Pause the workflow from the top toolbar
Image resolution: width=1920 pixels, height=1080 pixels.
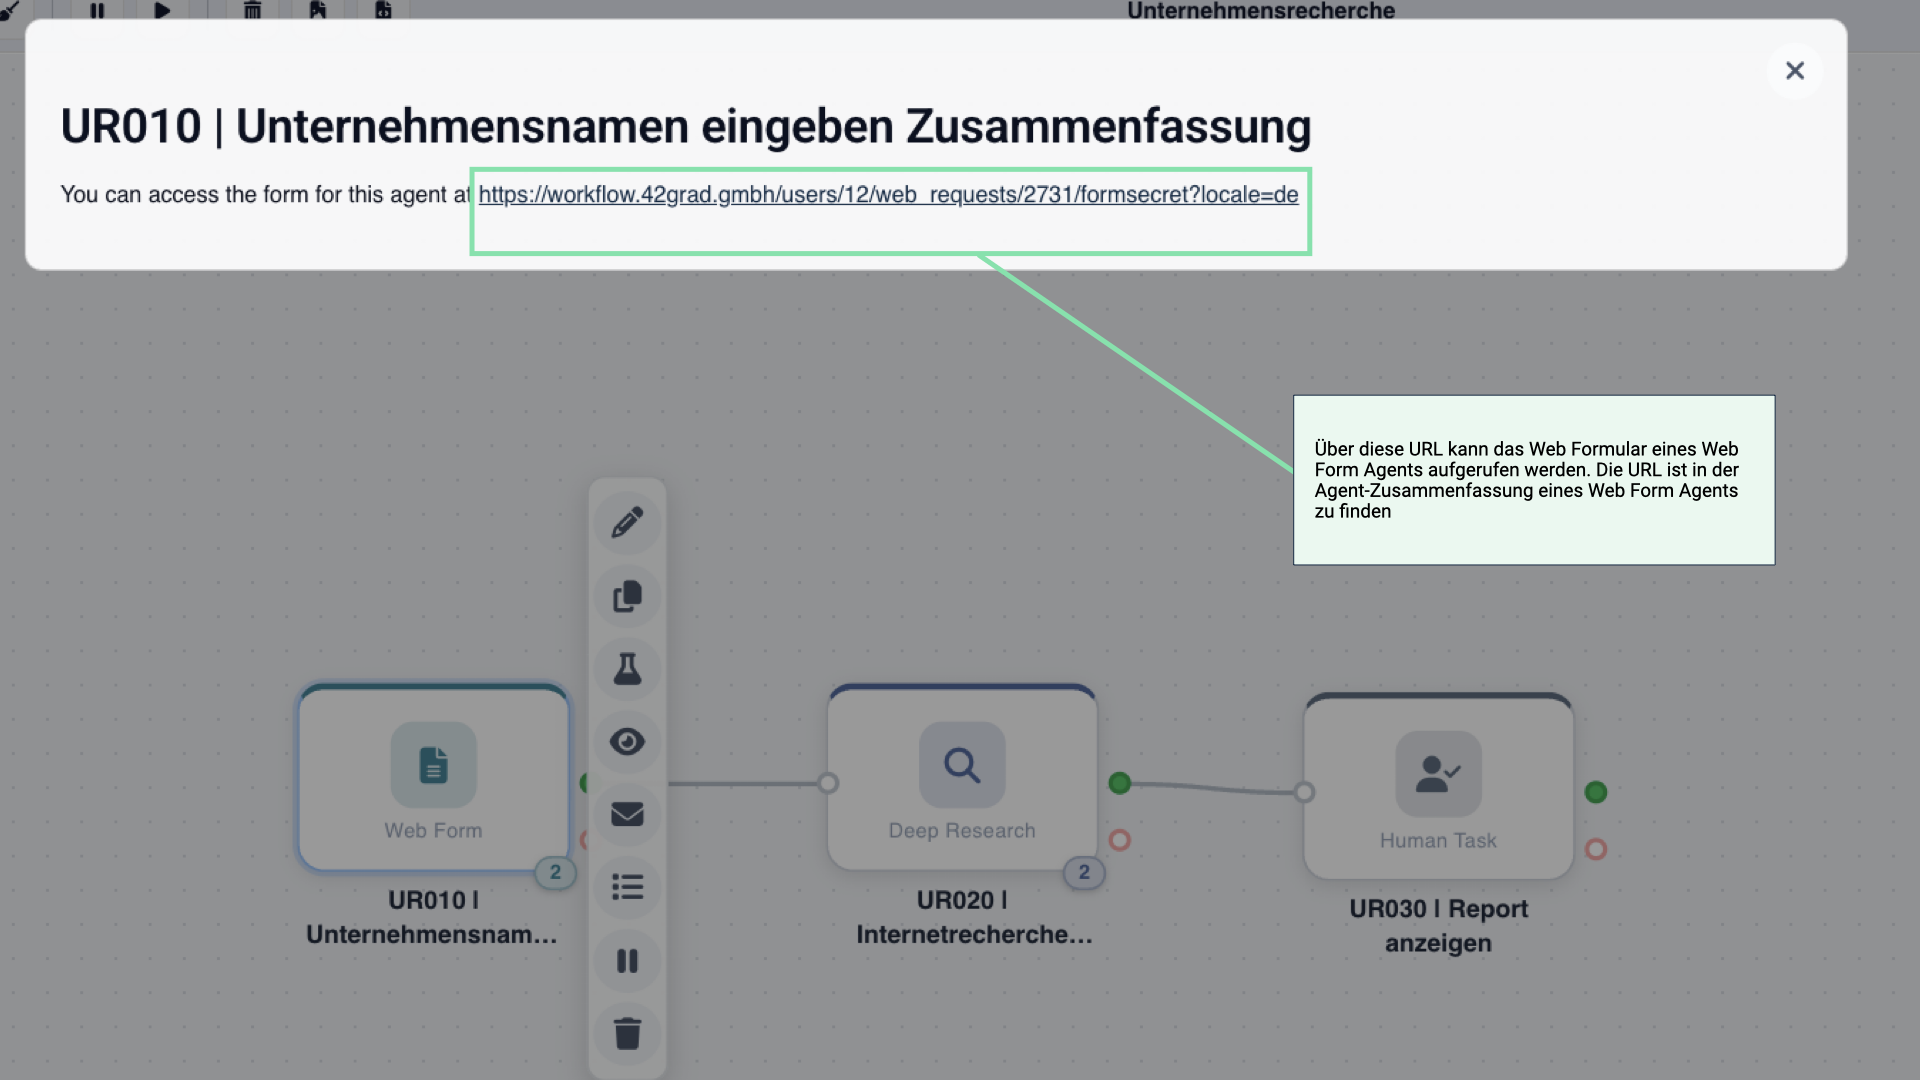click(97, 11)
